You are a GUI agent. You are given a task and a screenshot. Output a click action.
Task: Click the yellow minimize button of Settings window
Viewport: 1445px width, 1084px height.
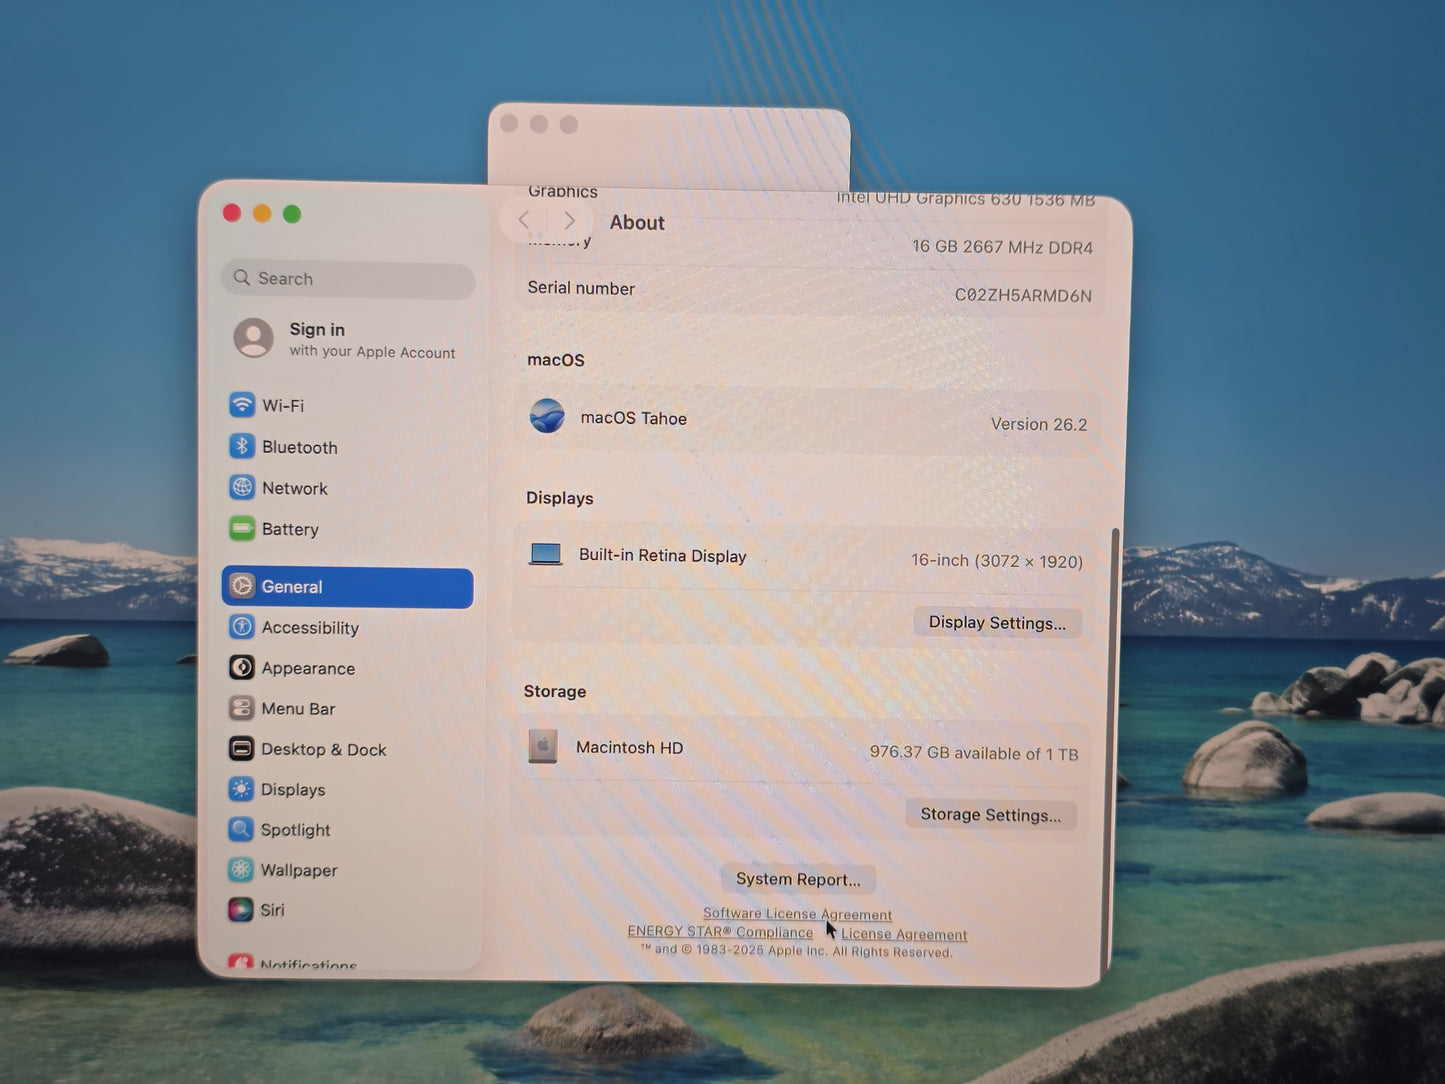262,213
